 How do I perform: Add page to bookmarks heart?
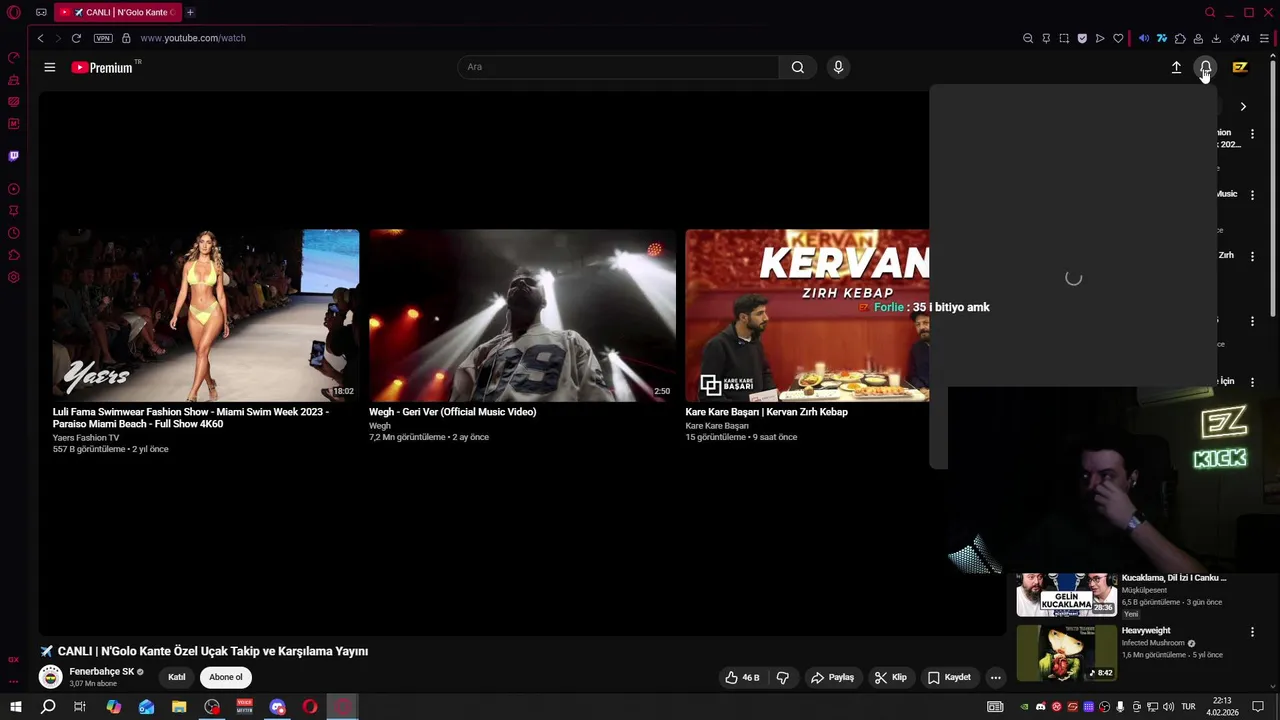pyautogui.click(x=1118, y=38)
